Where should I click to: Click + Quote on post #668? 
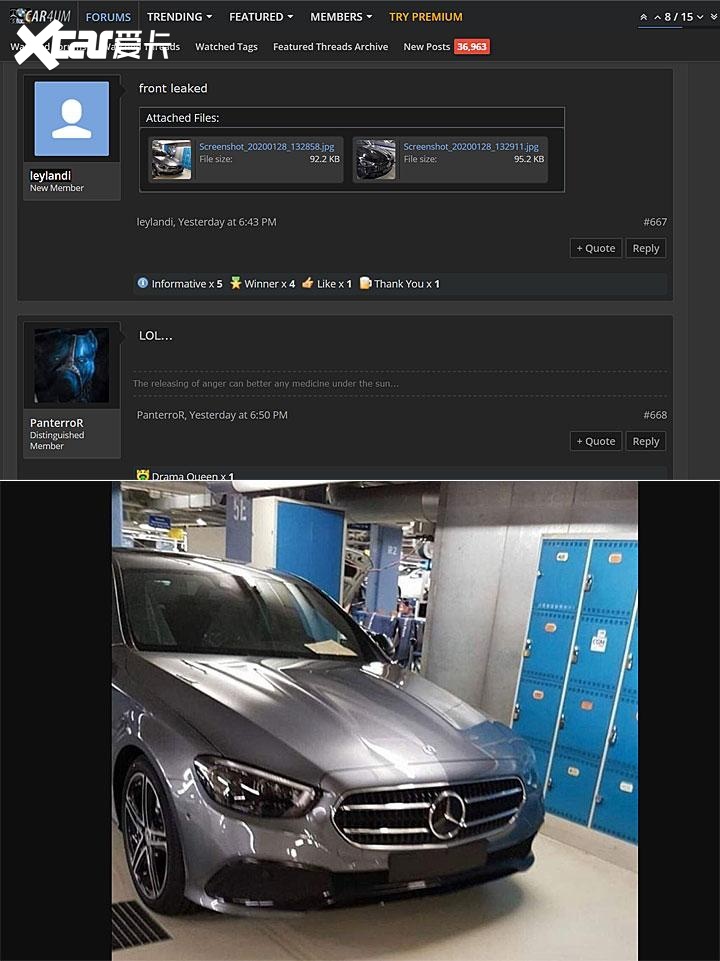click(x=596, y=441)
